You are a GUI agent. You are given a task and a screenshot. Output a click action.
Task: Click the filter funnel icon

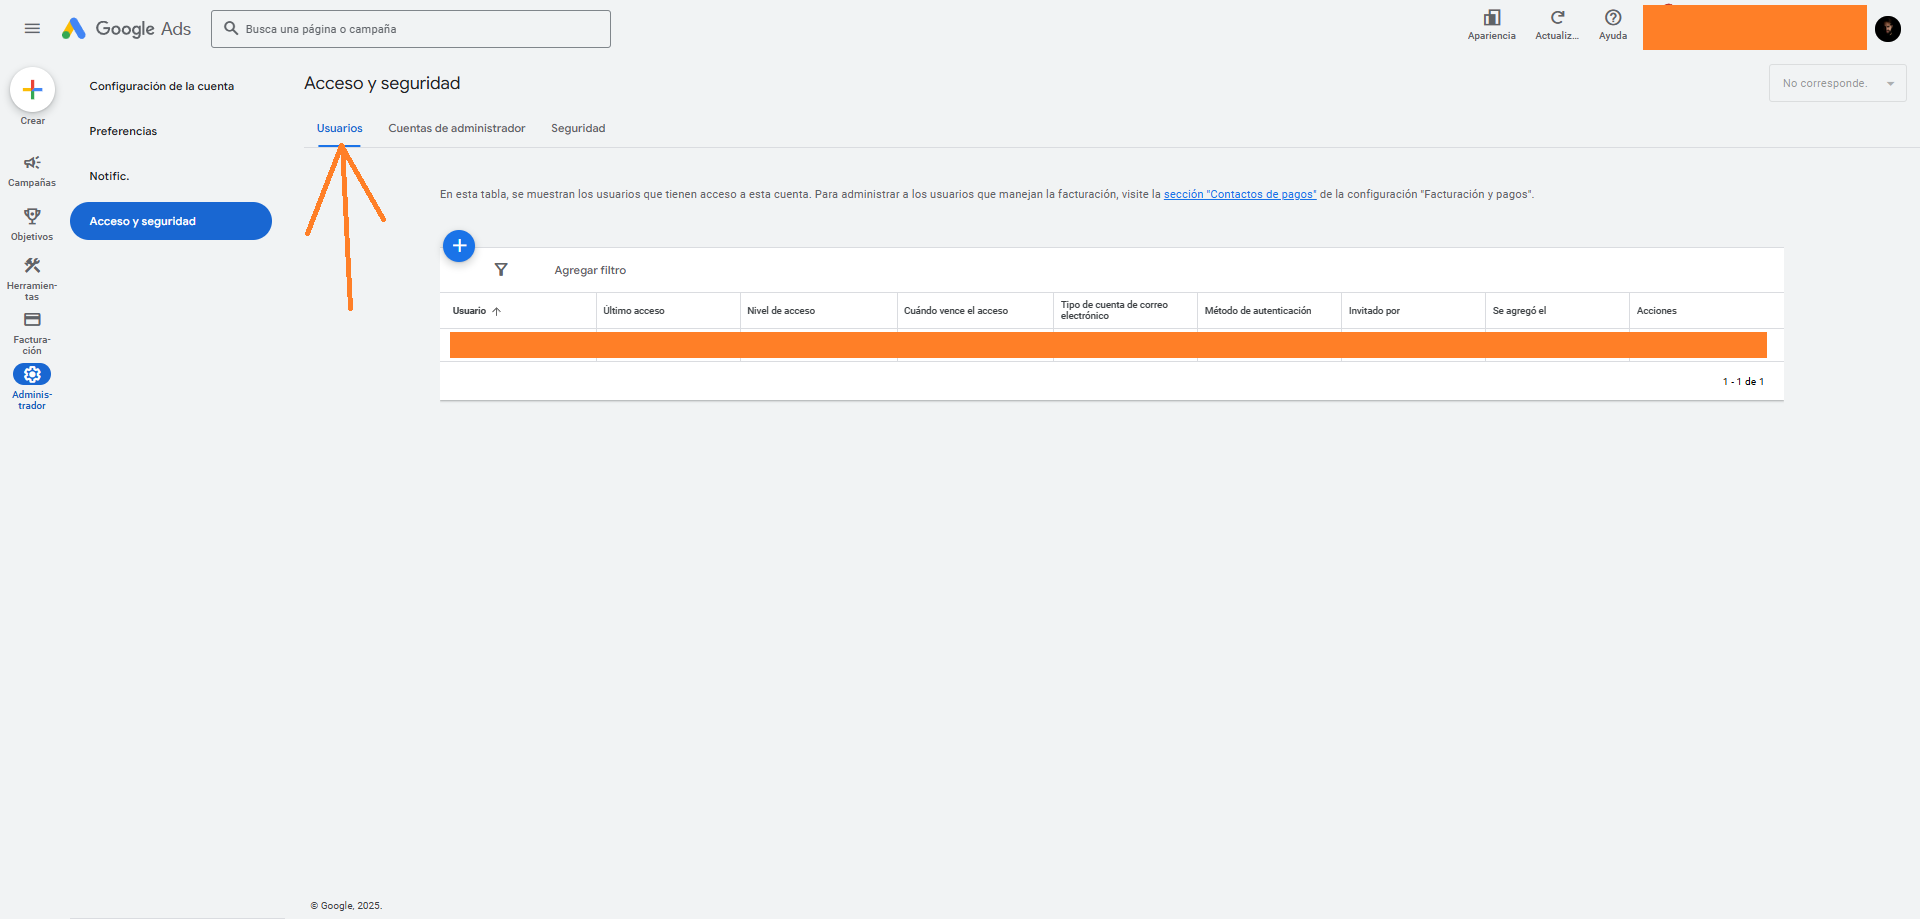tap(501, 270)
